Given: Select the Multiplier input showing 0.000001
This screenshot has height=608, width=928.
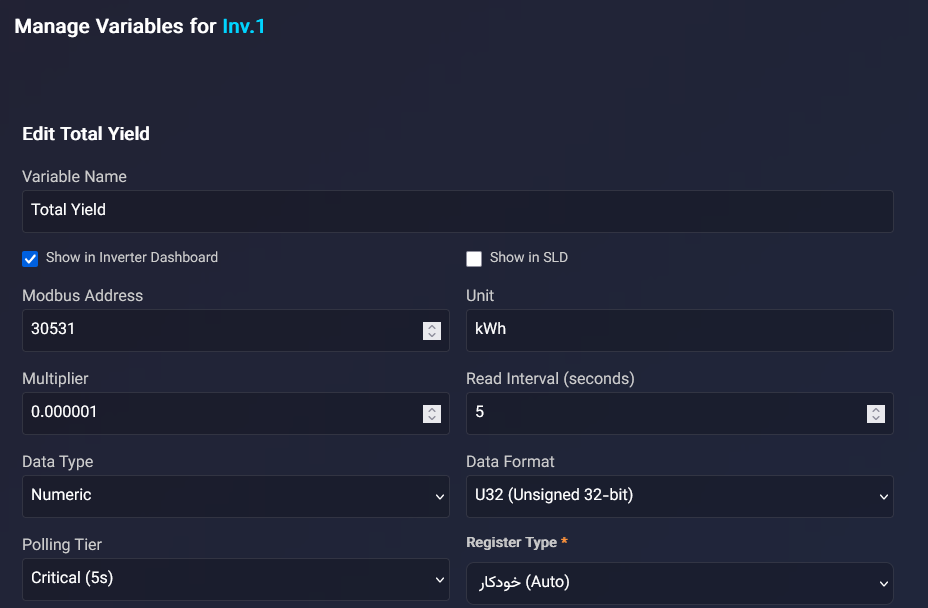Looking at the screenshot, I should pos(220,413).
